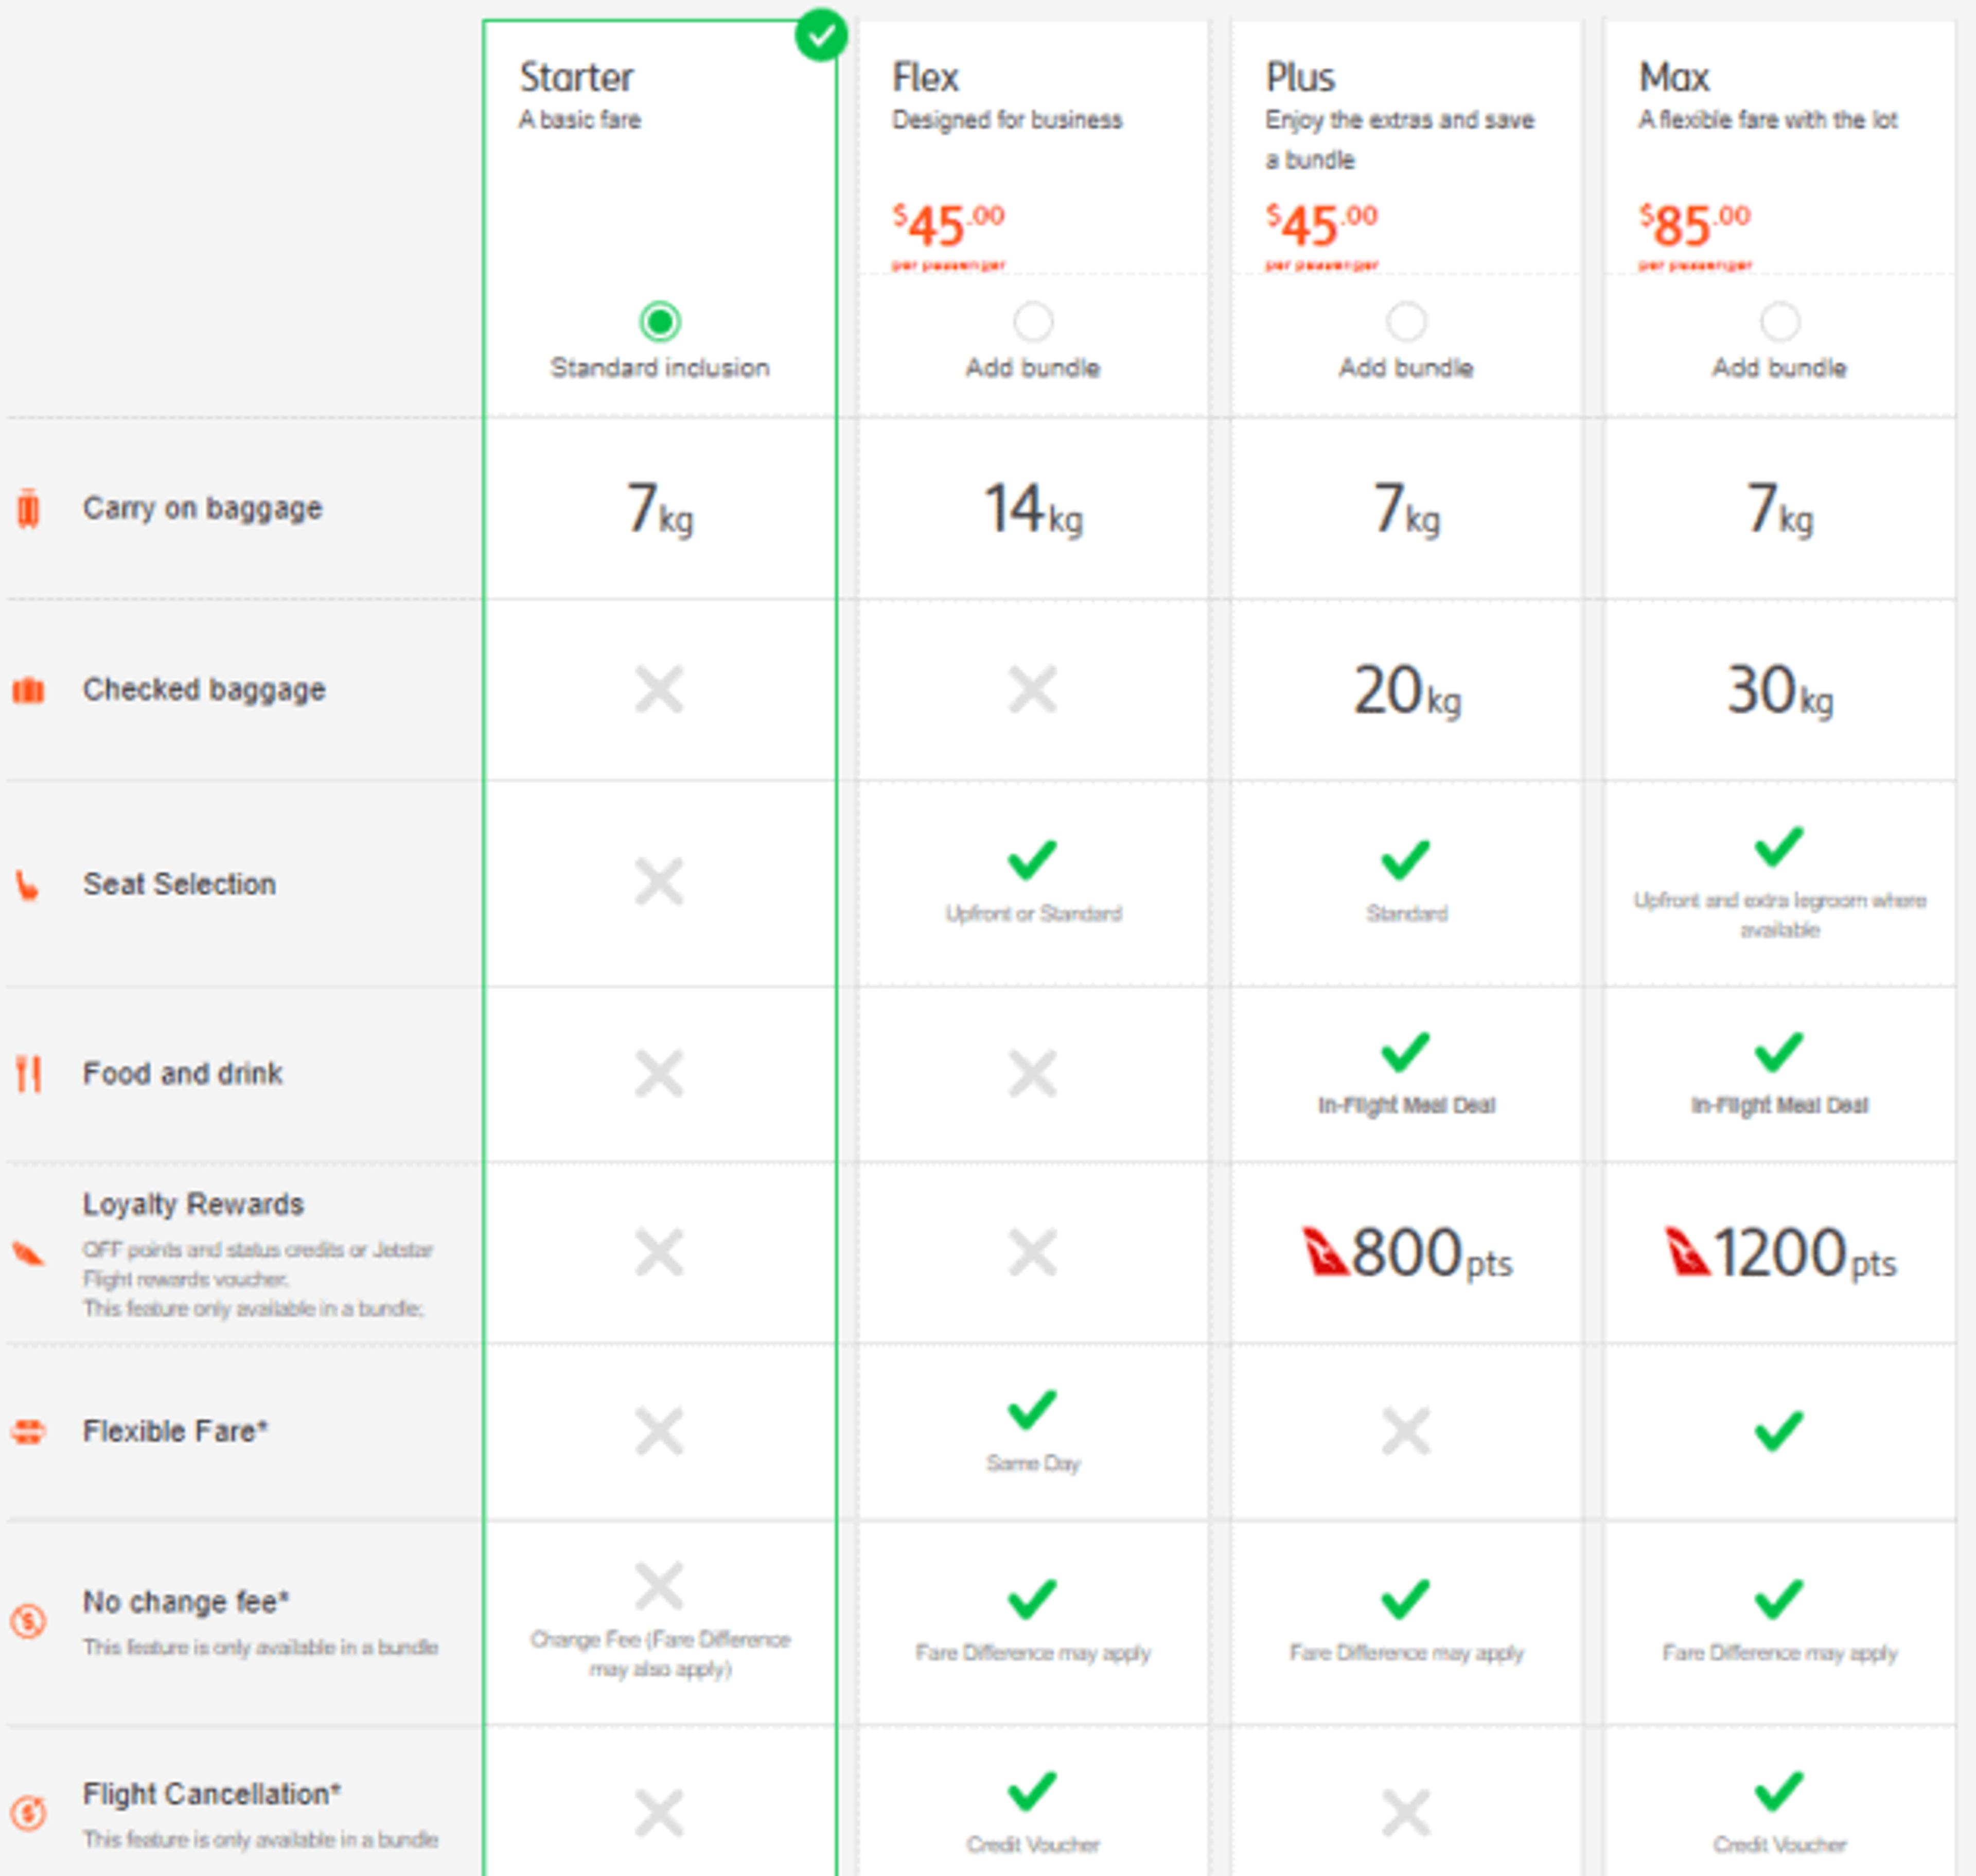This screenshot has width=1976, height=1876.
Task: Click the Carry on baggage suitcase icon
Action: pos(28,508)
